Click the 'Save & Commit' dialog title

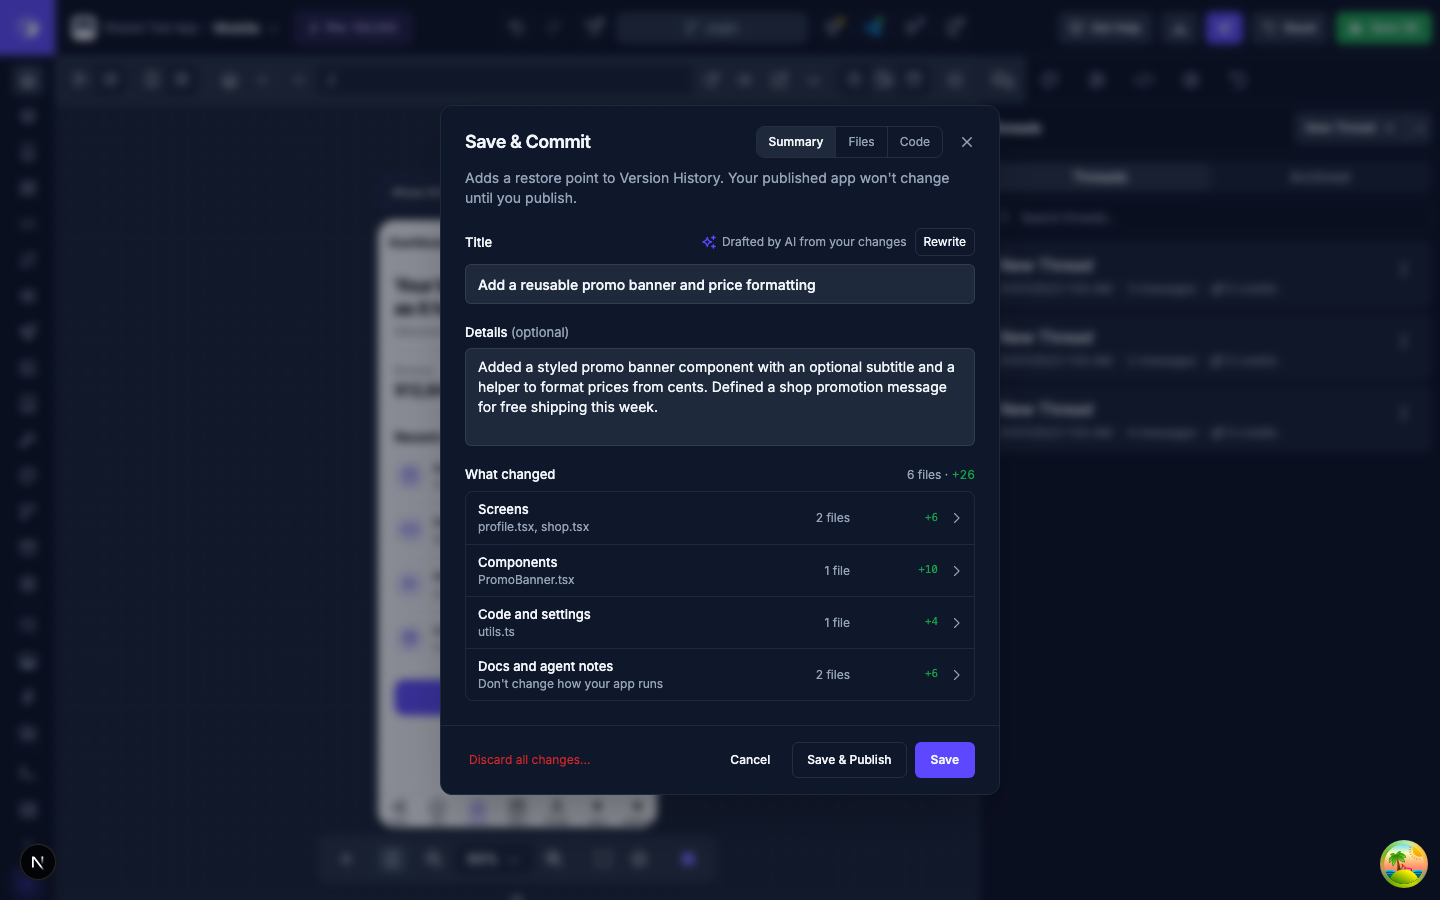[528, 142]
